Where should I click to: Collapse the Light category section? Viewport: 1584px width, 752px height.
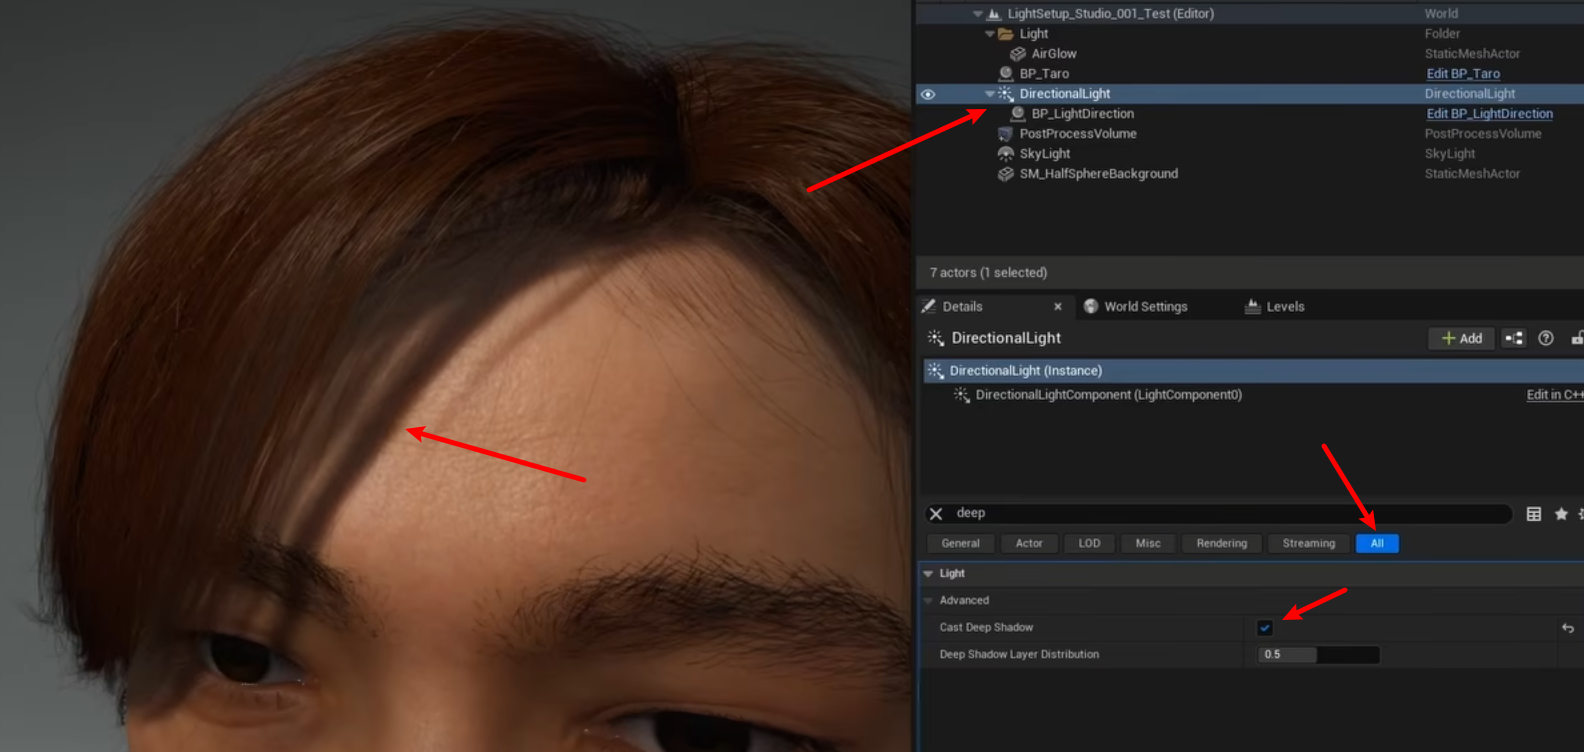[x=928, y=574]
